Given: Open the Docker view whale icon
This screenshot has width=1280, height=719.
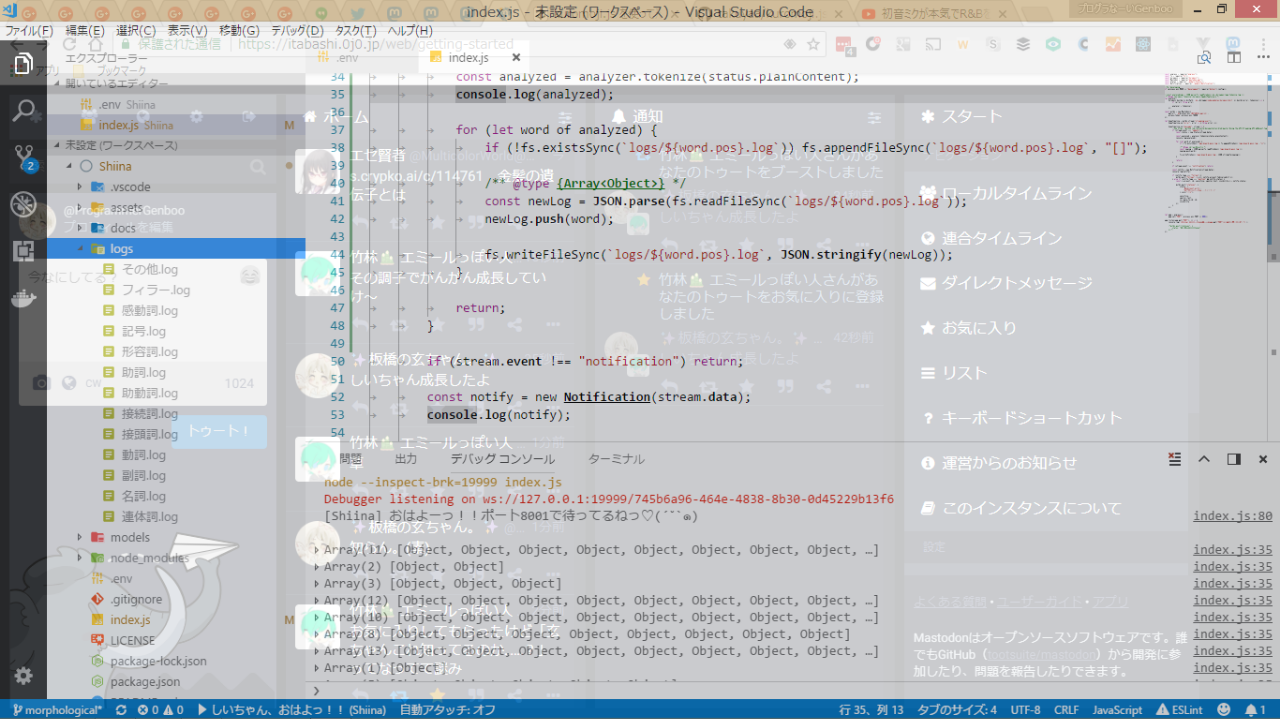Looking at the screenshot, I should click(23, 298).
